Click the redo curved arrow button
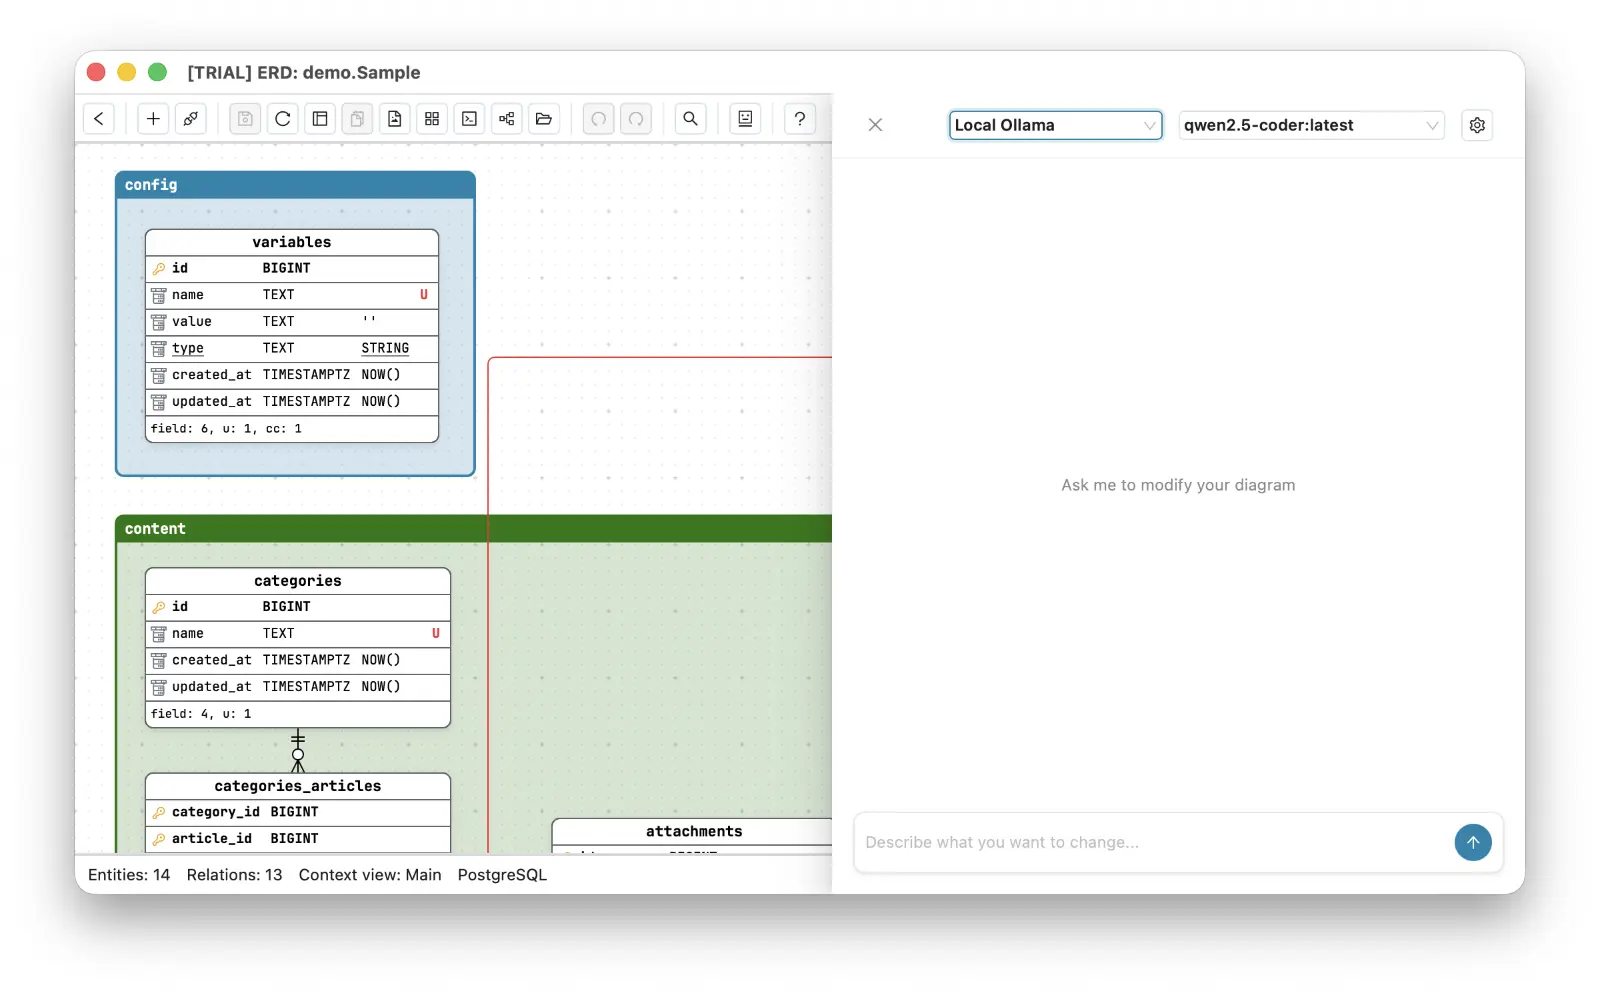1600x993 pixels. (636, 119)
